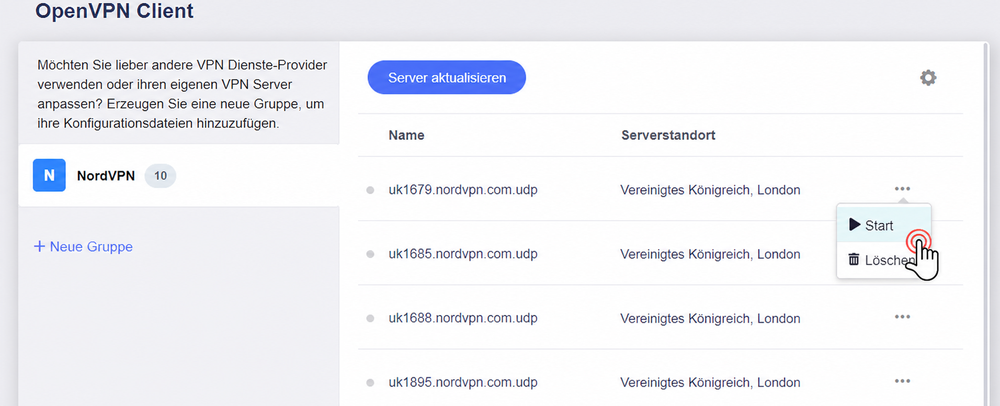
Task: Select server uk1688.nordvpn.com.udp
Action: click(463, 318)
